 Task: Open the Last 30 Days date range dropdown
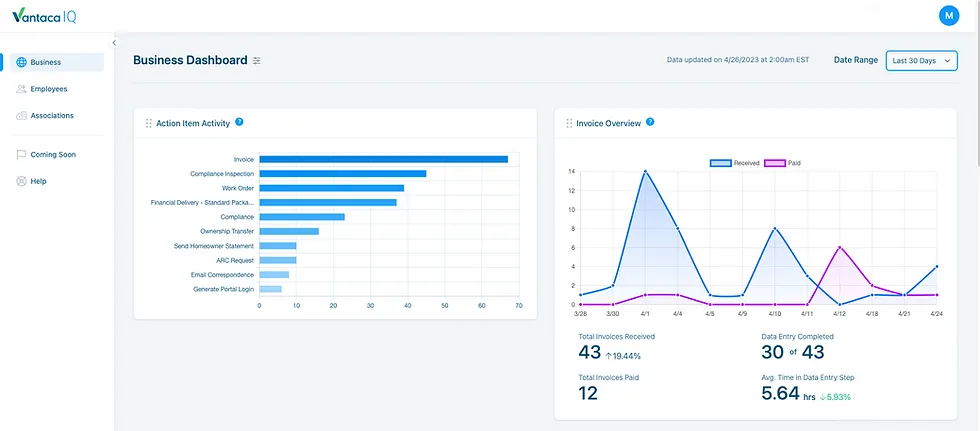[921, 61]
